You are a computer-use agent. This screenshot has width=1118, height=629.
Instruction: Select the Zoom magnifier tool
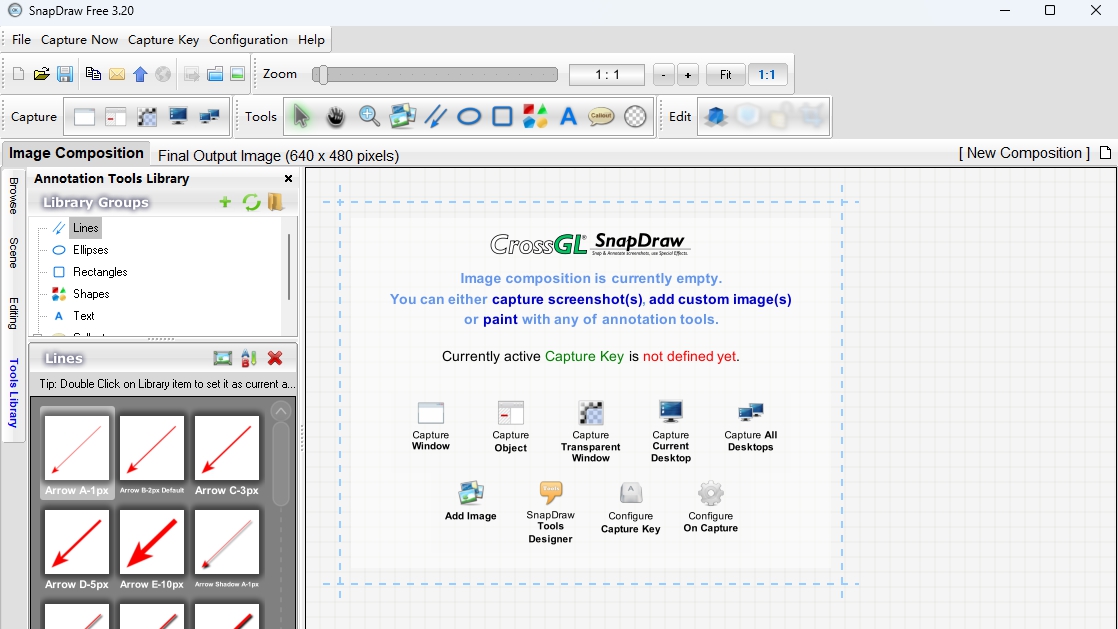369,117
